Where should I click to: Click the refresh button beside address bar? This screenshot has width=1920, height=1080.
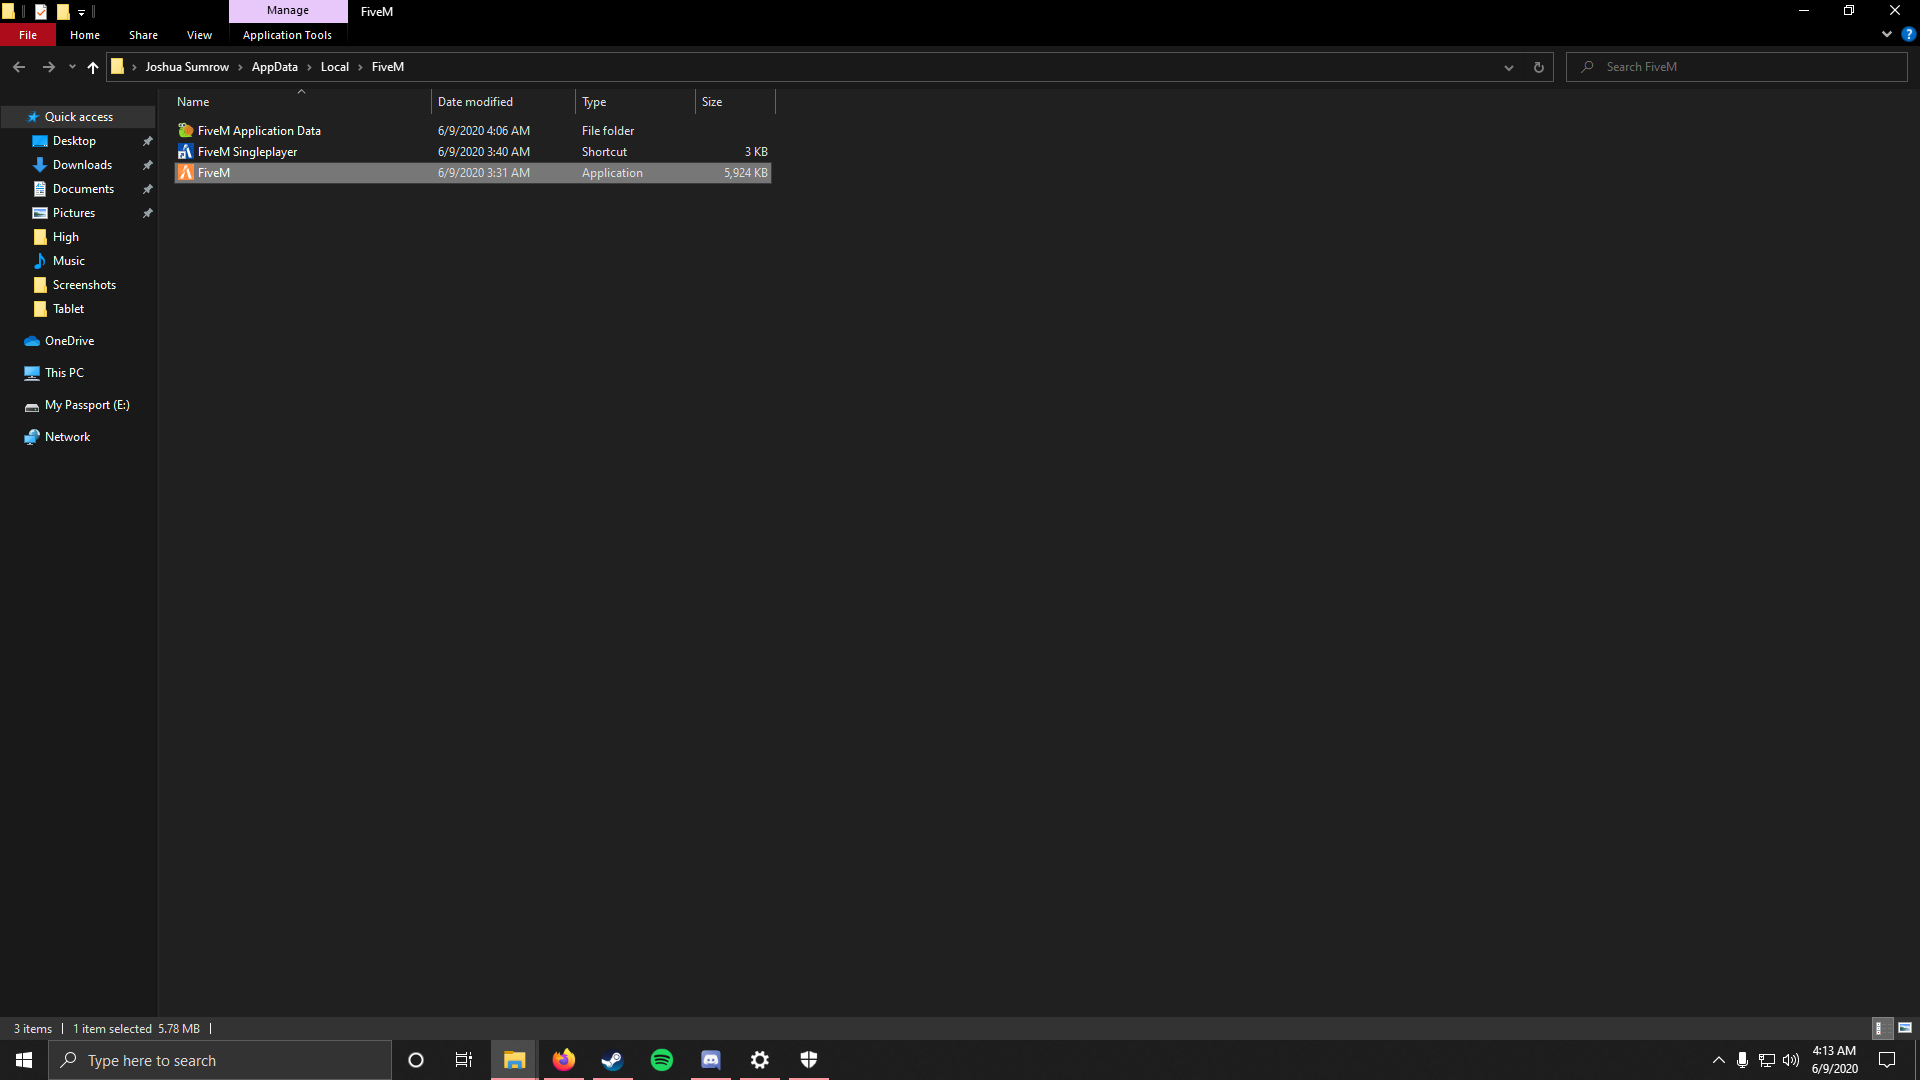point(1538,67)
